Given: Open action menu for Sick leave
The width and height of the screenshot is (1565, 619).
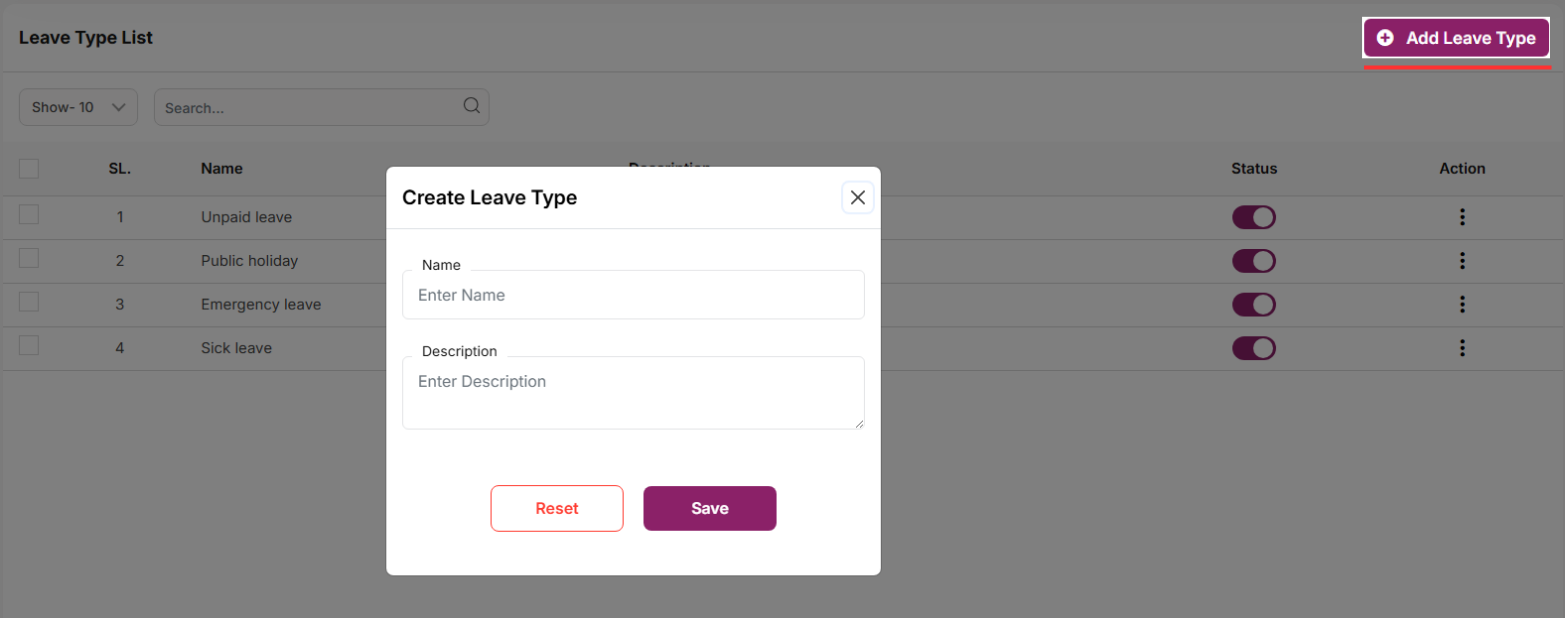Looking at the screenshot, I should (1462, 348).
